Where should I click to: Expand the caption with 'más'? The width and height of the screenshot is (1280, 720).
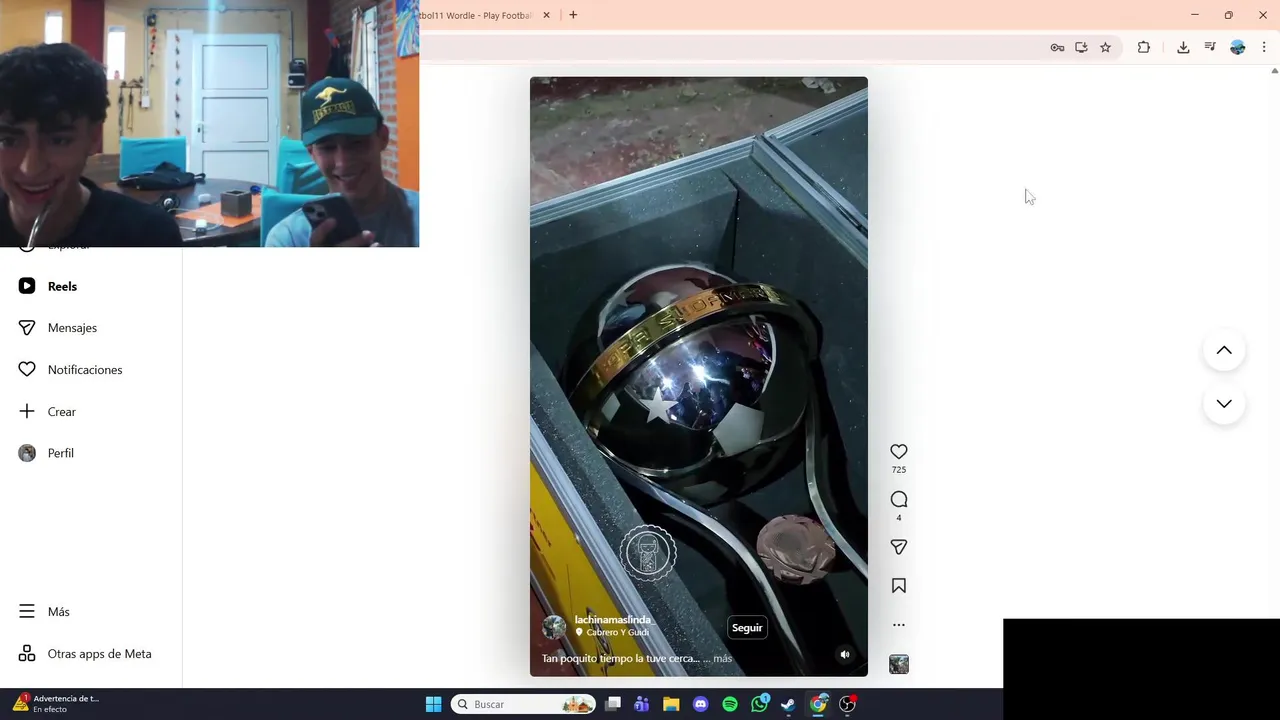click(x=722, y=659)
